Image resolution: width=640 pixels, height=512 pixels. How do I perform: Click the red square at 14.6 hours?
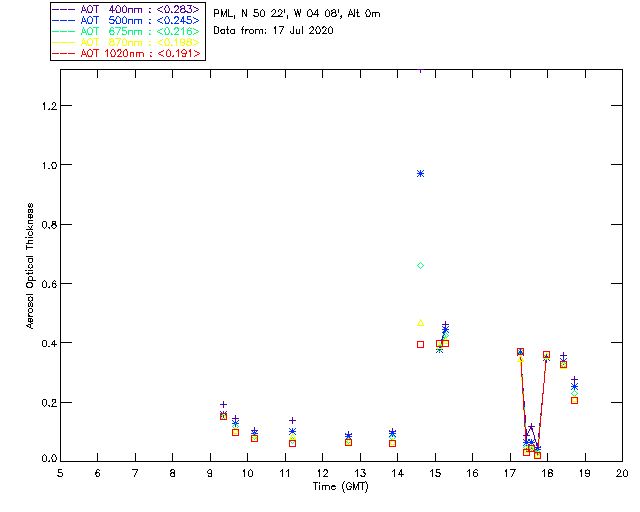420,345
